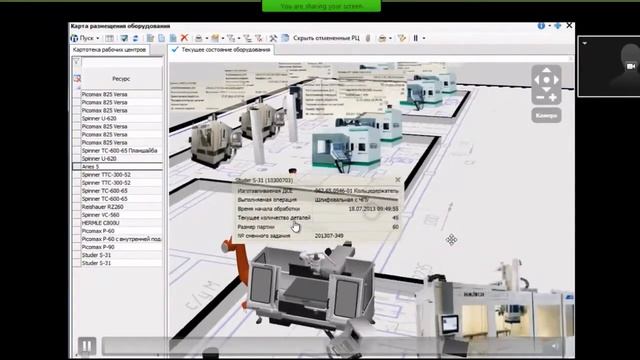Screen dimensions: 640x360
Task: Click the wrench and hammer tools icon
Action: tap(273, 38)
